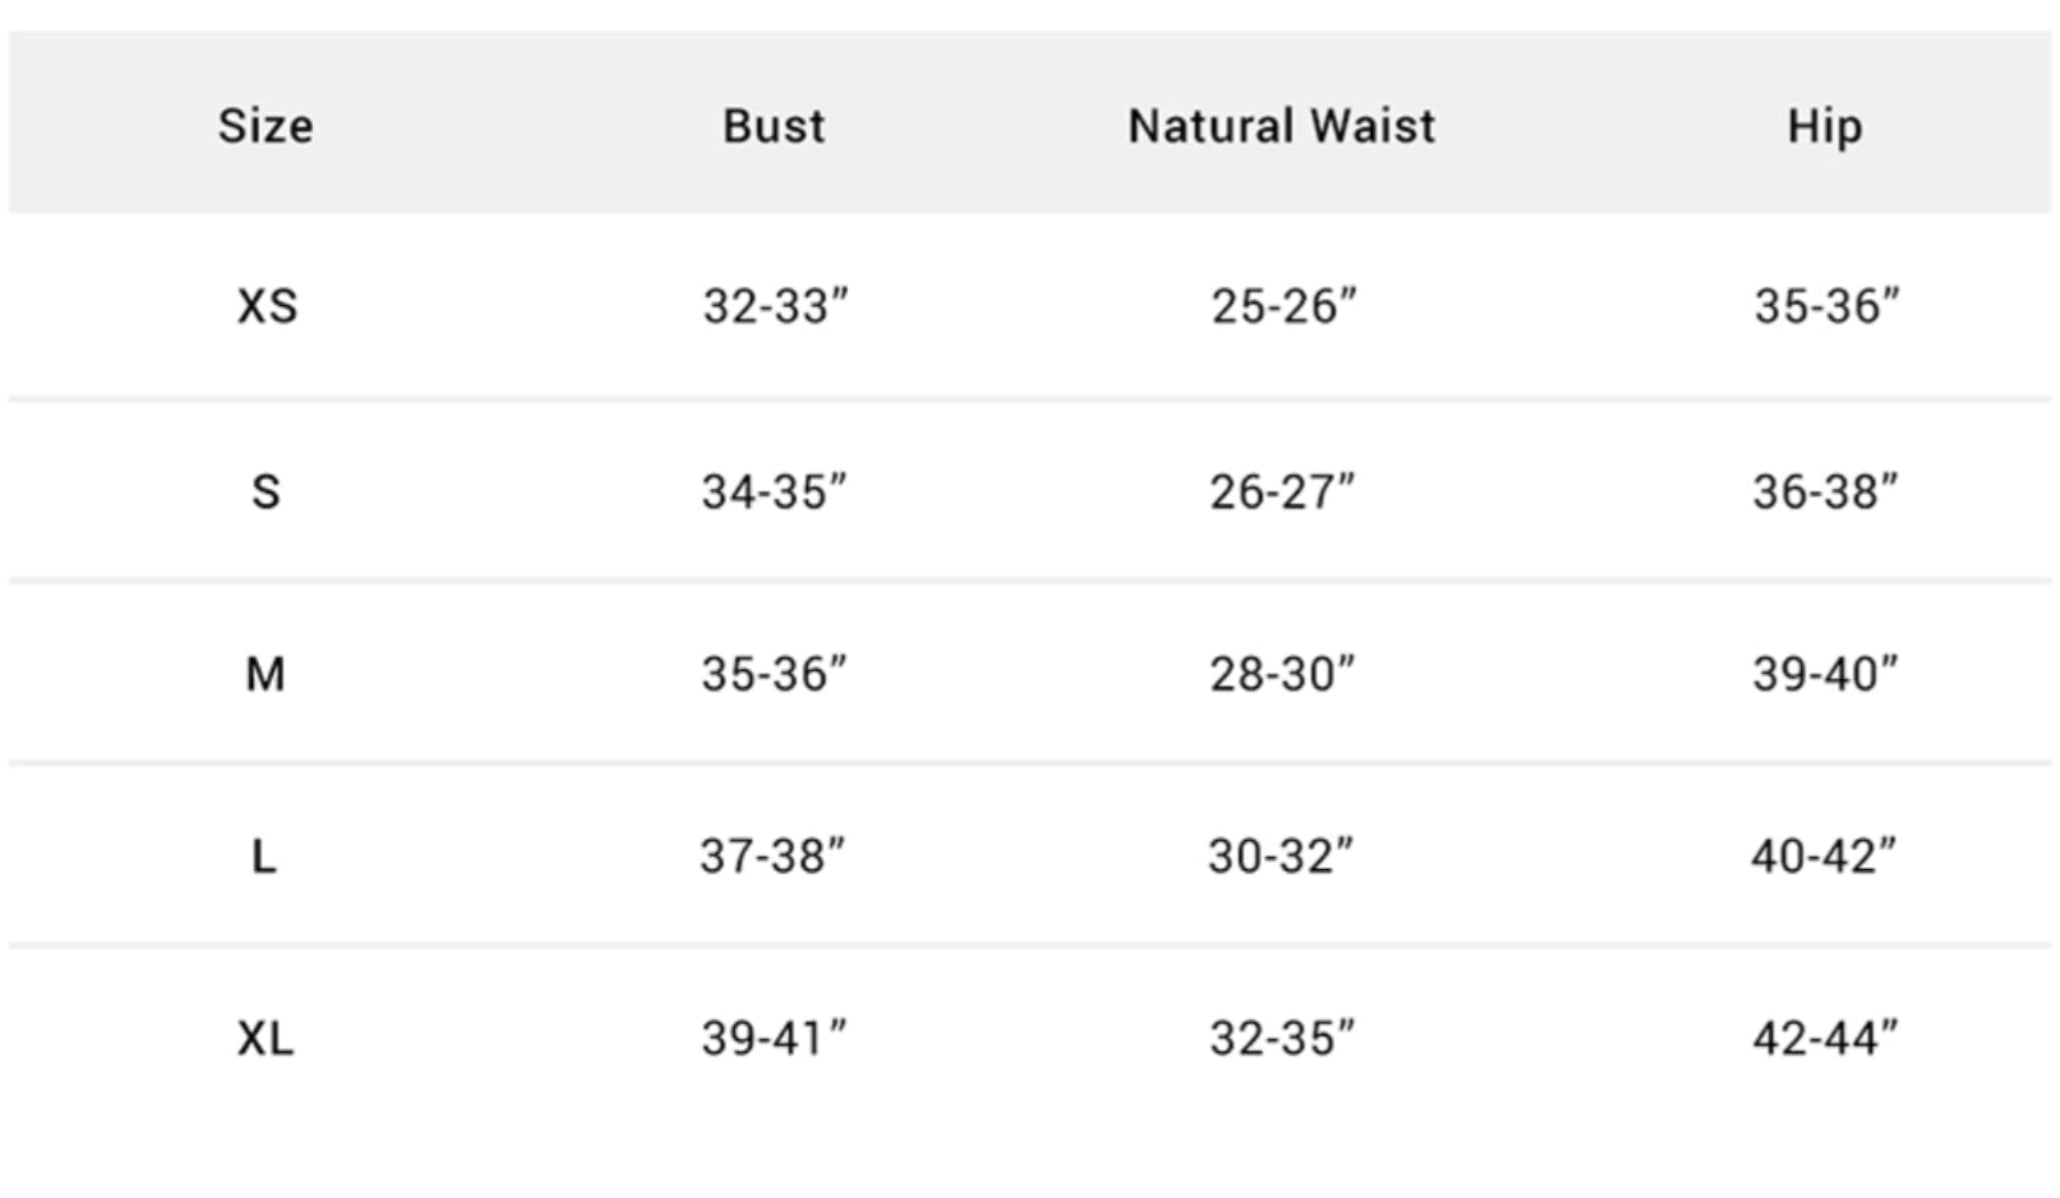Click the S bust value 34-35"
This screenshot has height=1198, width=2060.
(x=774, y=492)
